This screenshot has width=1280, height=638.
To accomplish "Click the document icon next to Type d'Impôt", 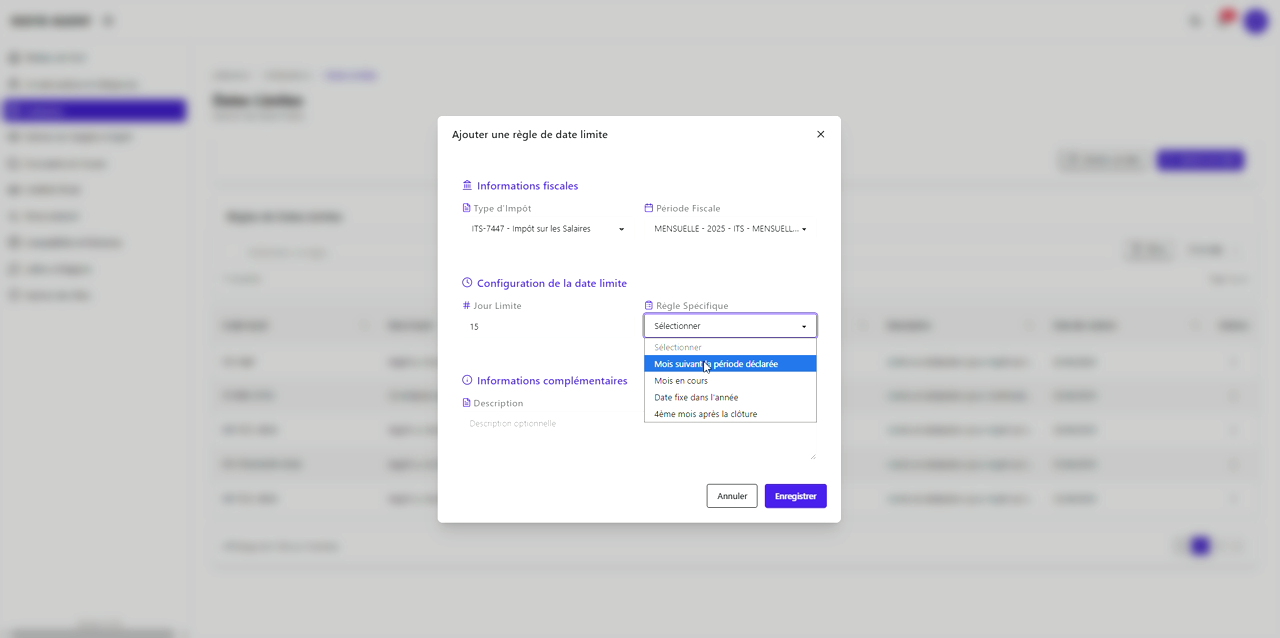I will click(466, 208).
